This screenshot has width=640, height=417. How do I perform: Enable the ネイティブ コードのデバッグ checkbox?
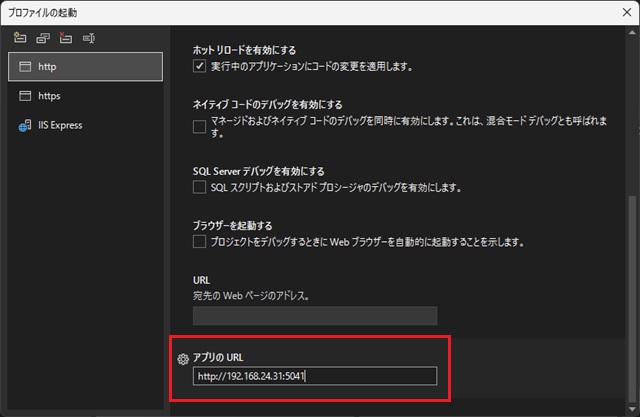[x=199, y=127]
